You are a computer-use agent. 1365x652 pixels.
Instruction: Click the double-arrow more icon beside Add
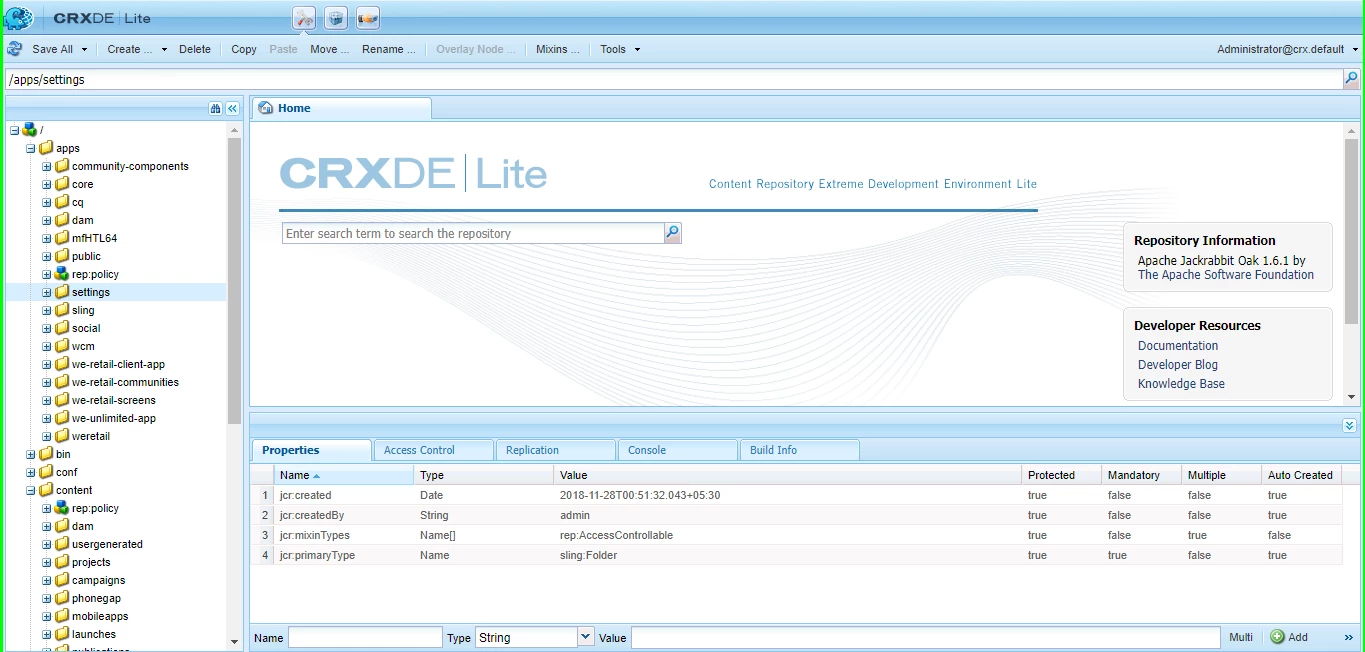pos(1349,637)
